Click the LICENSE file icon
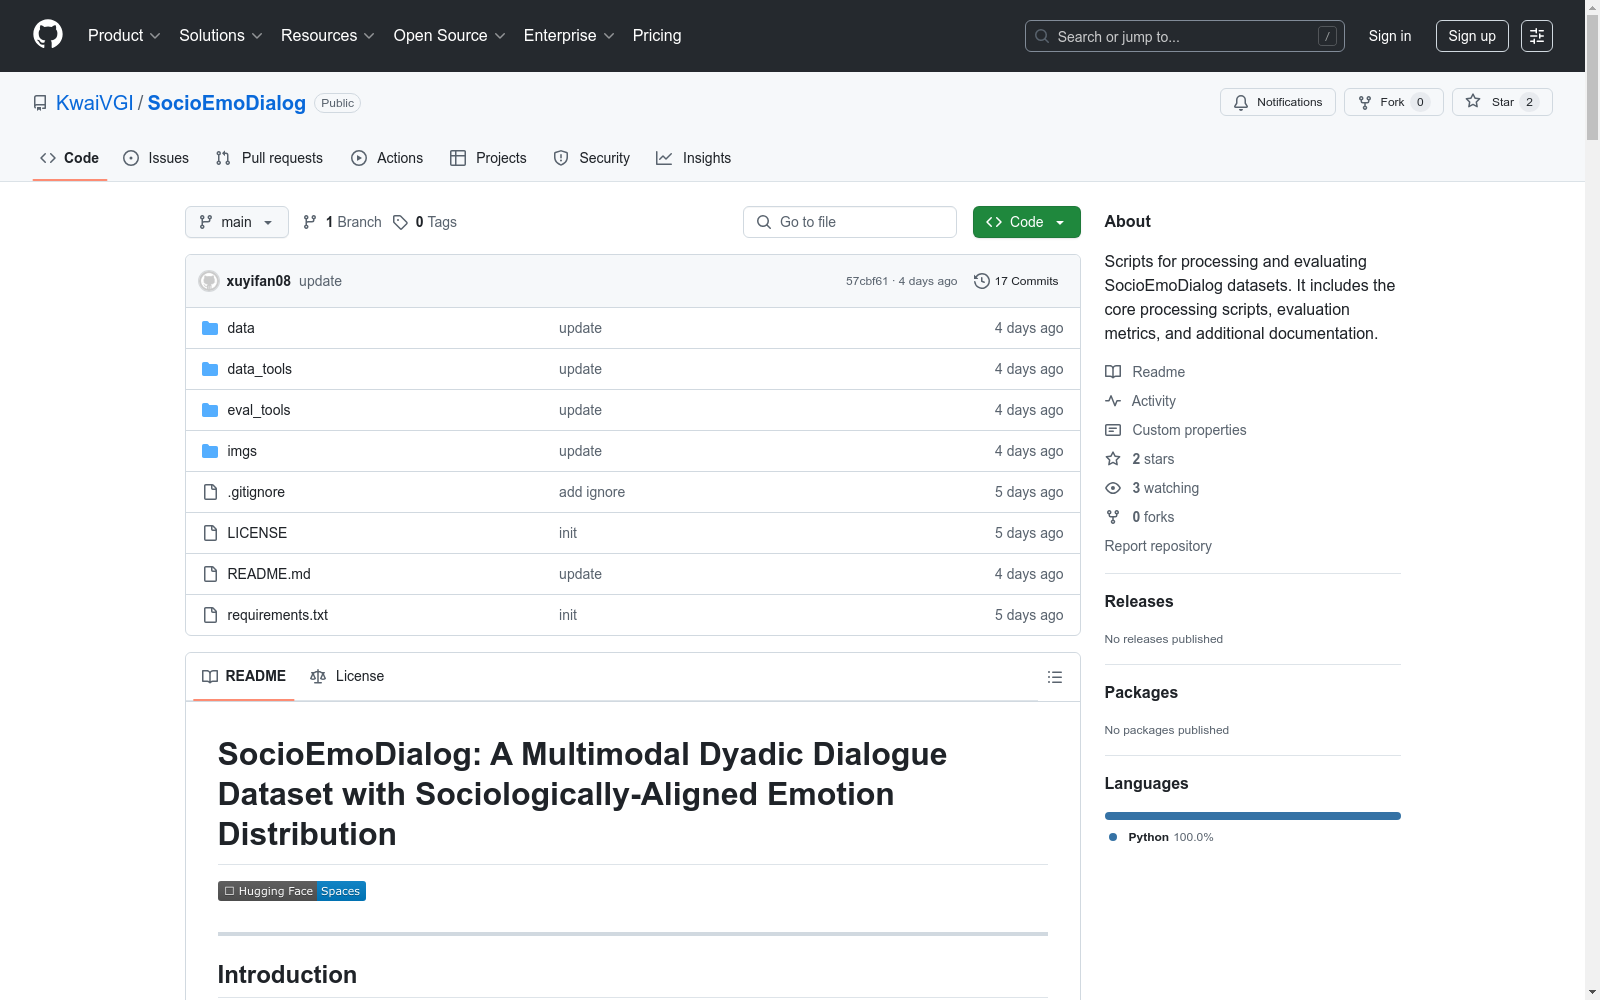Image resolution: width=1600 pixels, height=1000 pixels. [x=210, y=533]
